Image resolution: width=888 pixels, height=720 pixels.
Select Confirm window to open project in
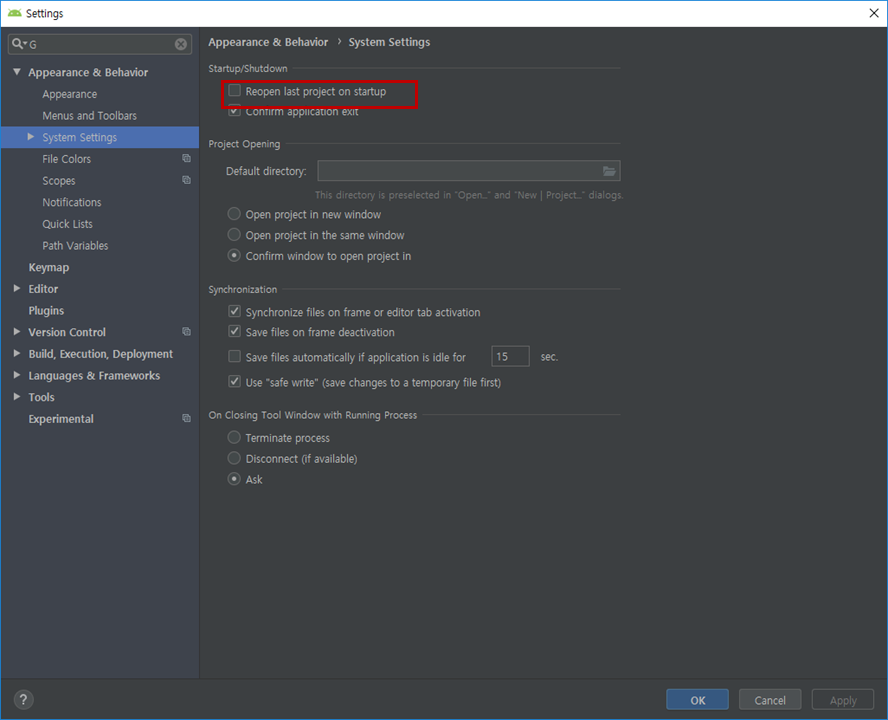(234, 255)
